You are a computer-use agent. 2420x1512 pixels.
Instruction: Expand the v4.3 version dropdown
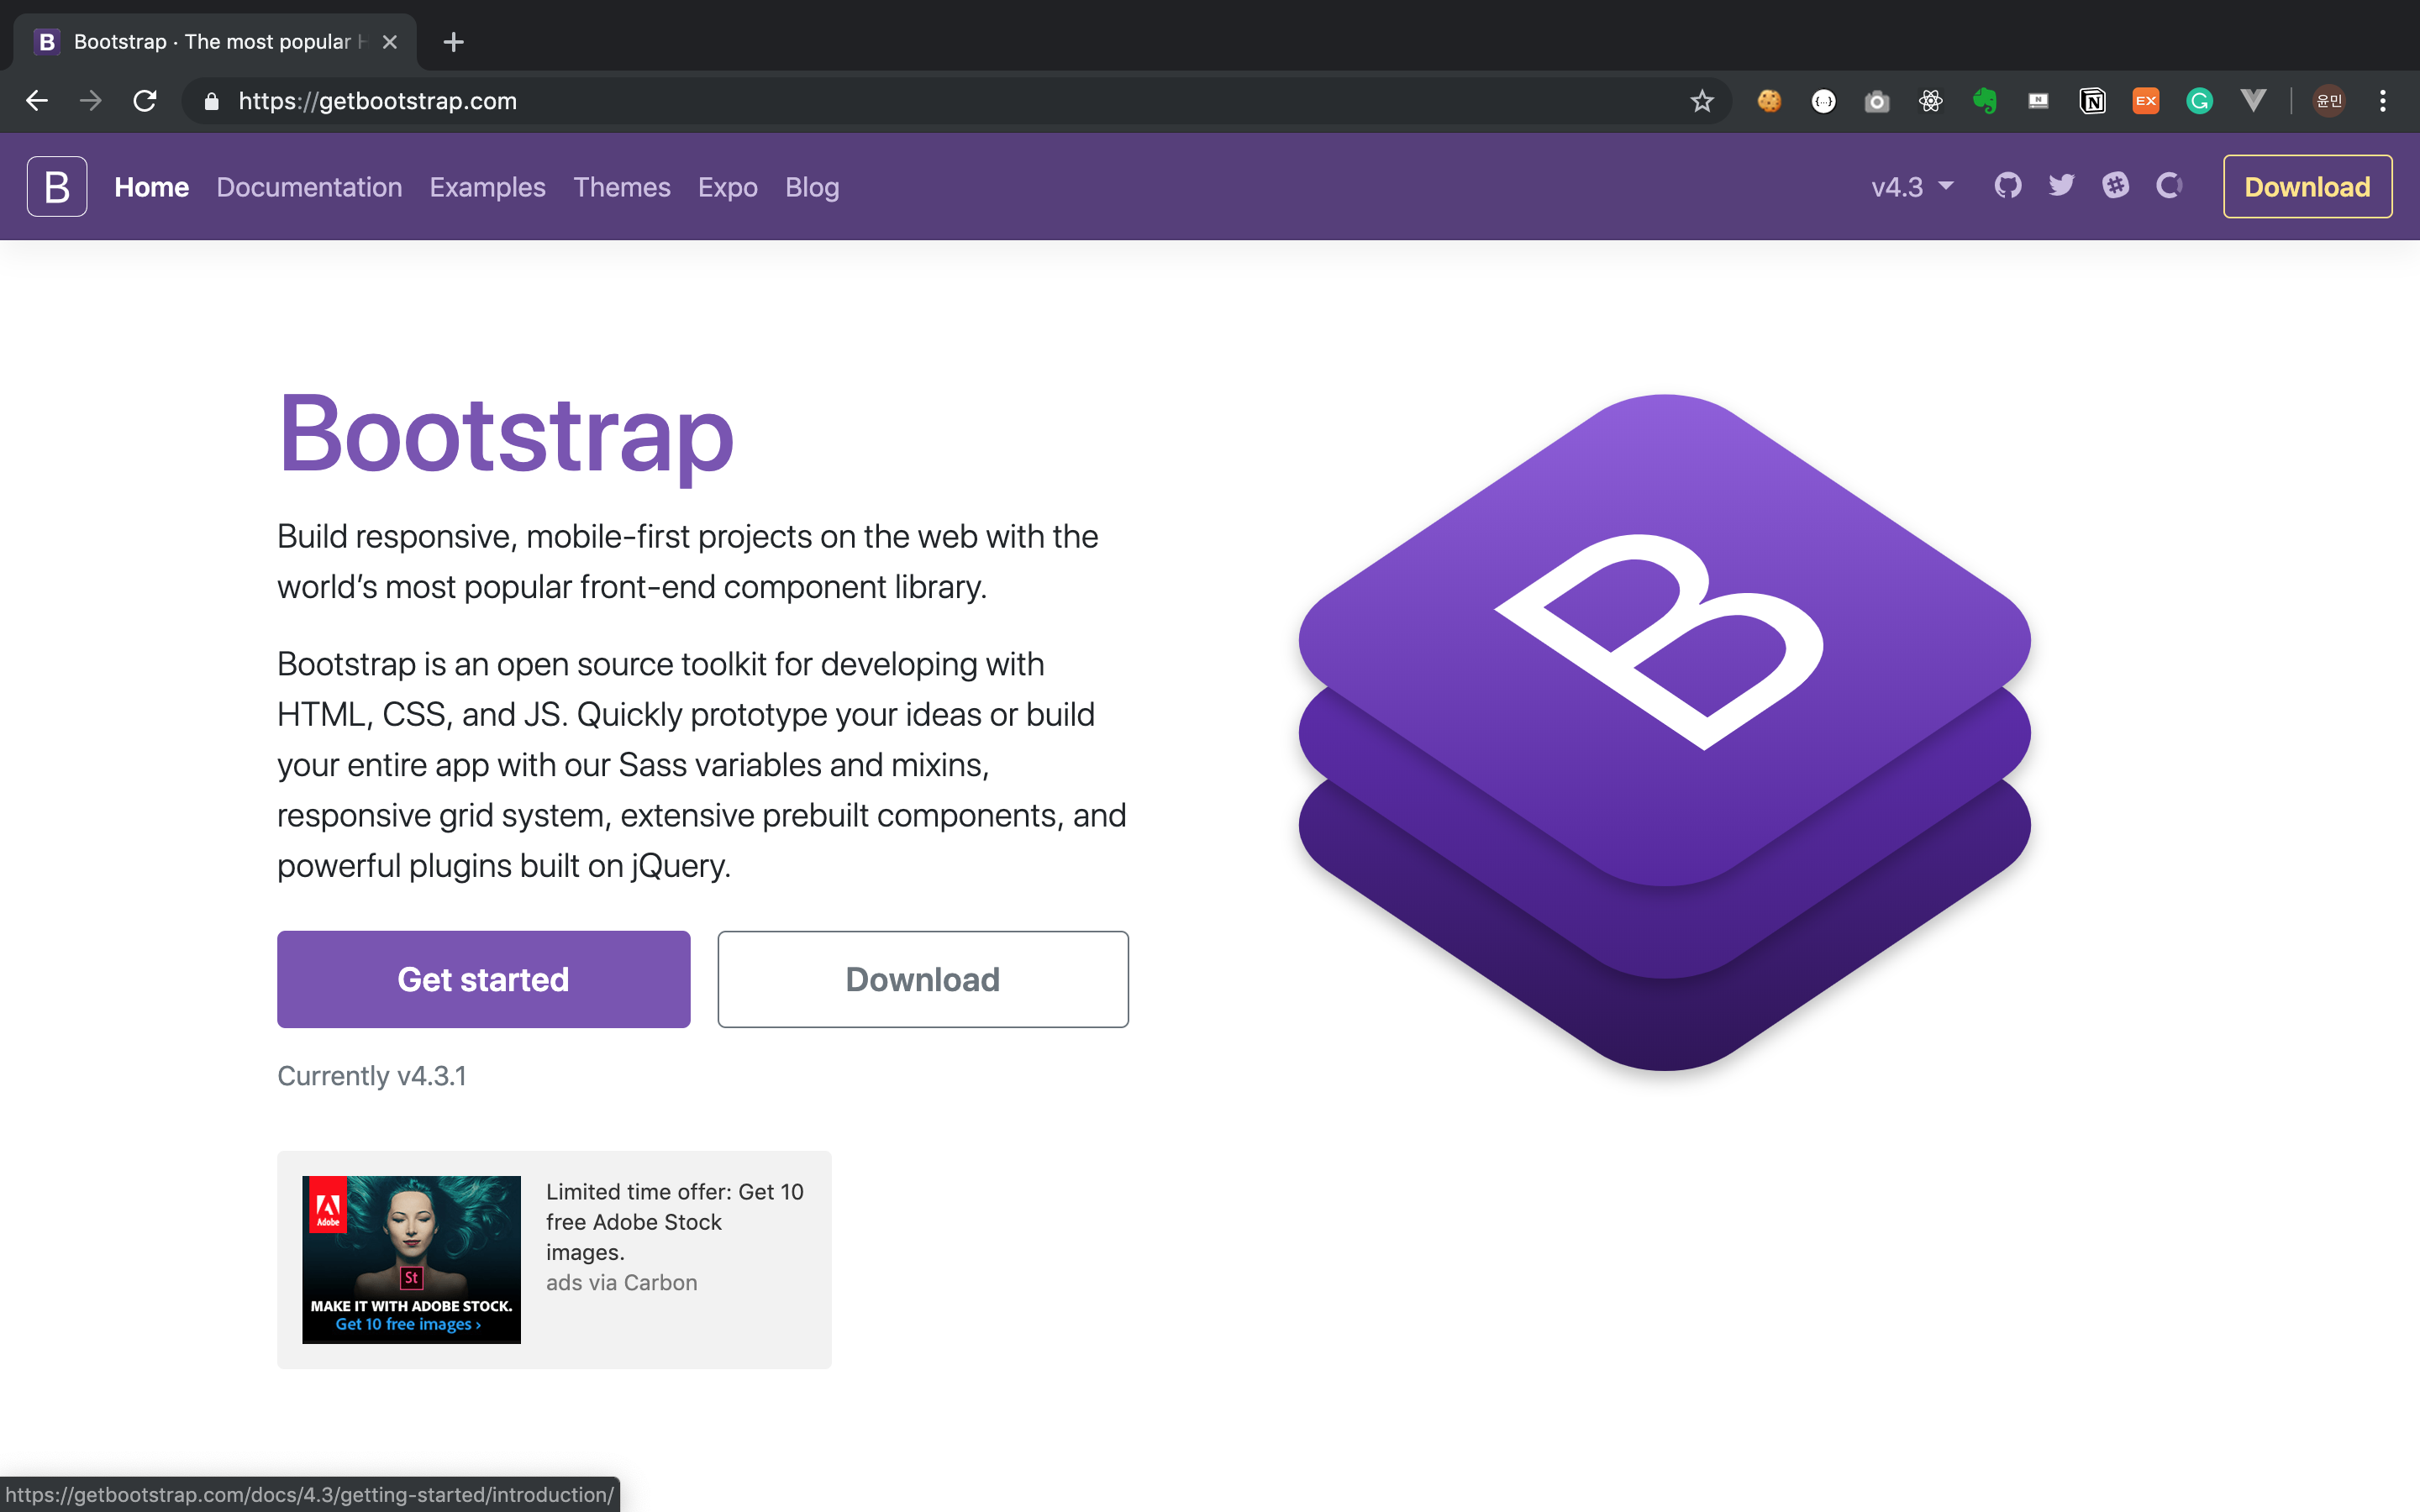coord(1911,187)
